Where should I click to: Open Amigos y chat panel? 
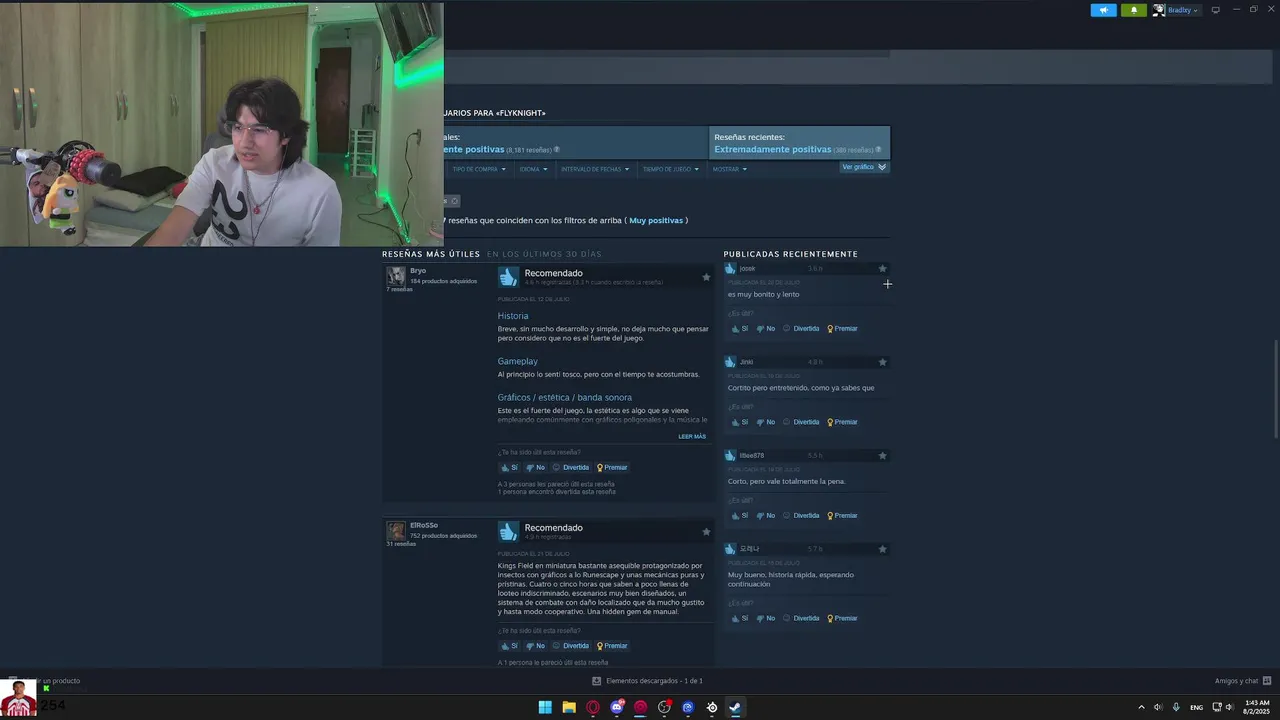(1243, 681)
